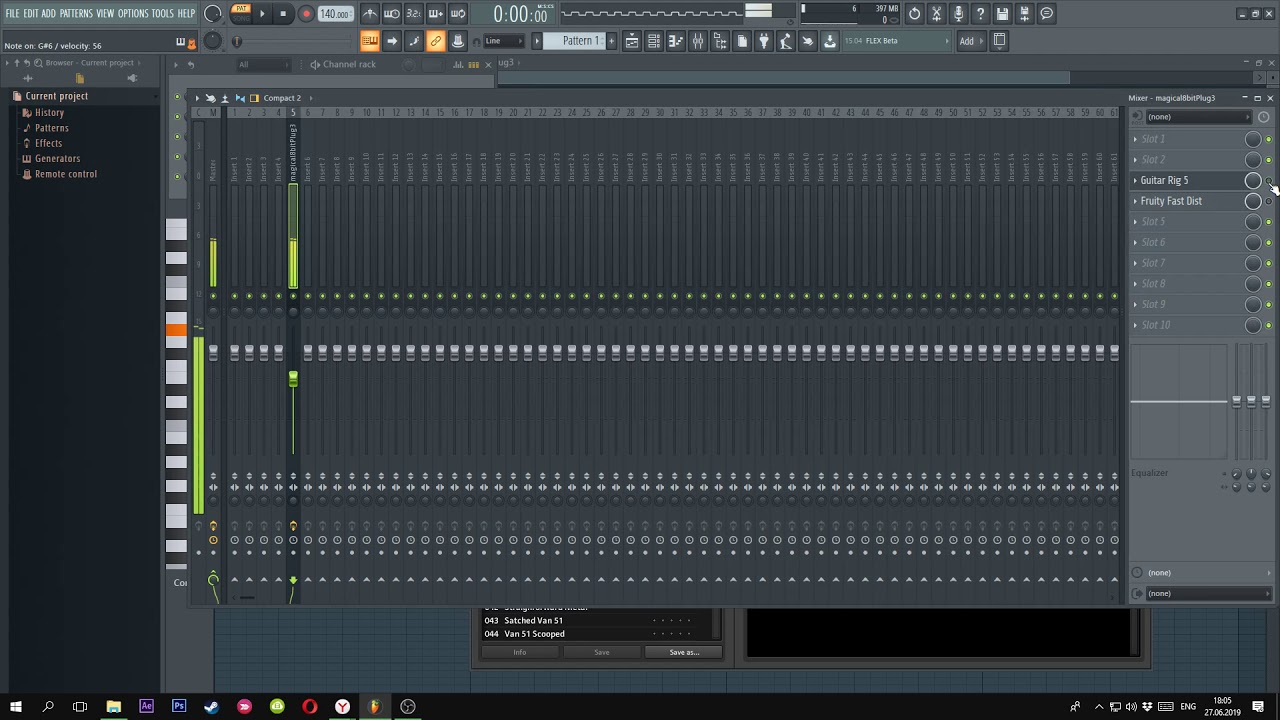This screenshot has width=1280, height=720.
Task: Open the FILE menu
Action: click(13, 13)
